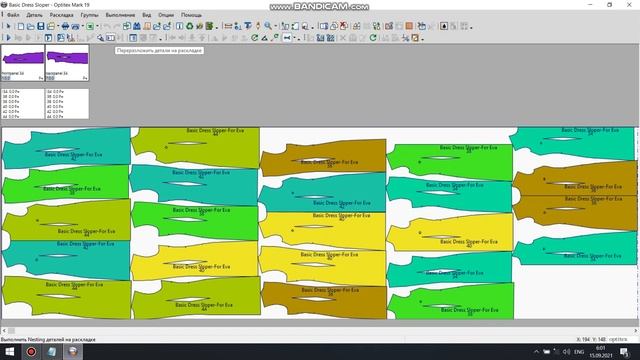The height and width of the screenshot is (360, 640).
Task: Click the print icon
Action: pyautogui.click(x=65, y=27)
